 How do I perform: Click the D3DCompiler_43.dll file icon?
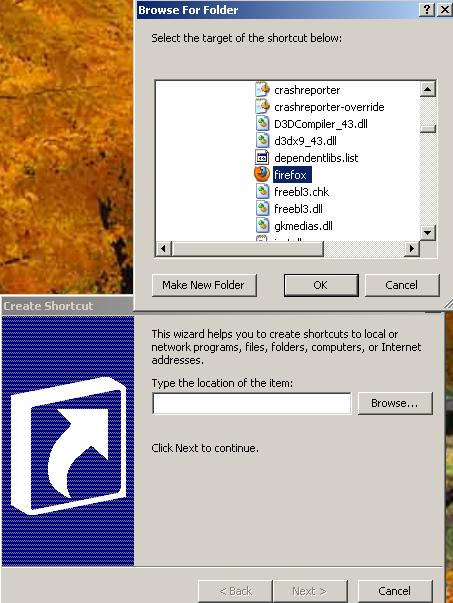[262, 123]
